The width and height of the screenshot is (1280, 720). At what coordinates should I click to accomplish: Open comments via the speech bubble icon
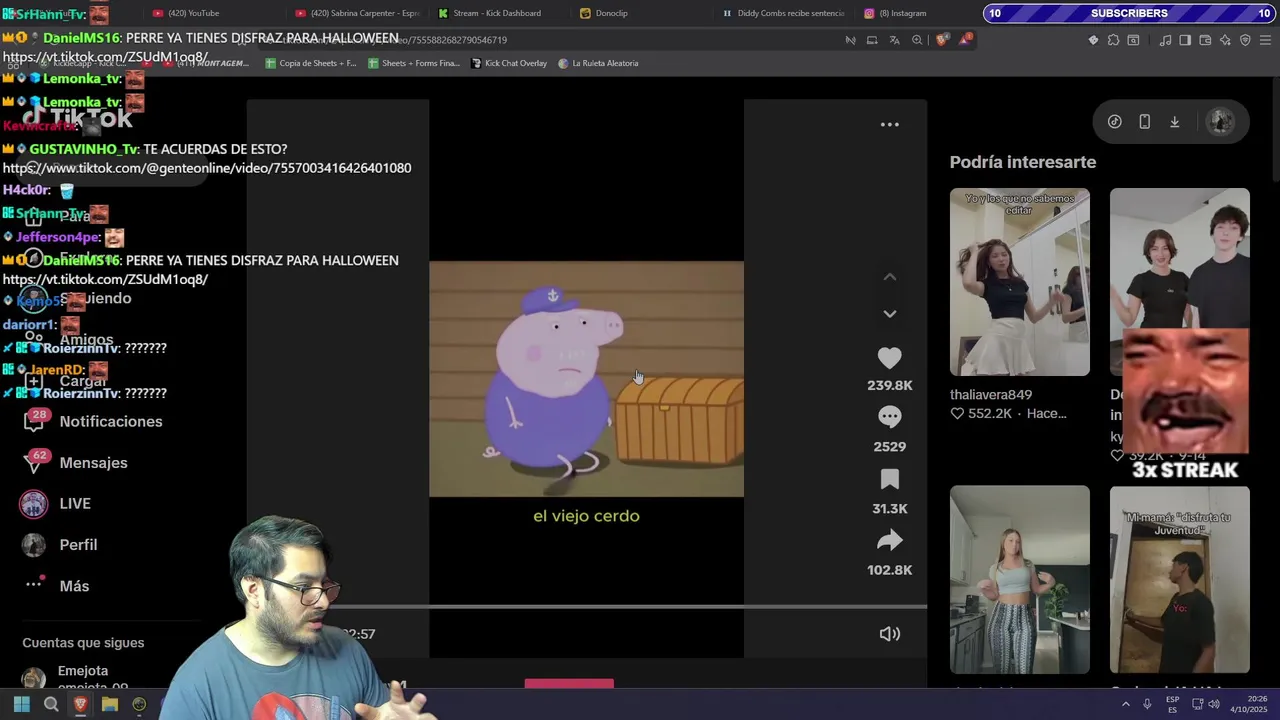[889, 416]
